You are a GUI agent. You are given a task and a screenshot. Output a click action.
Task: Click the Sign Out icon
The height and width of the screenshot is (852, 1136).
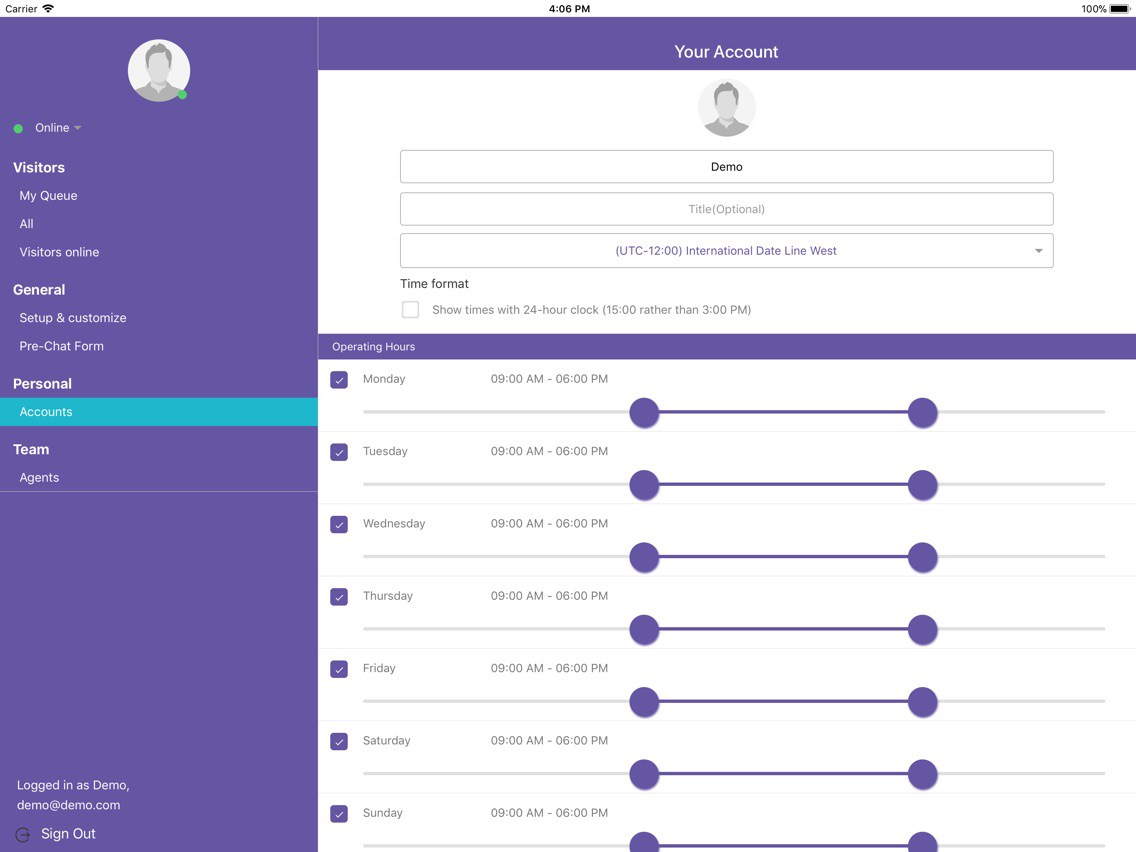point(23,835)
